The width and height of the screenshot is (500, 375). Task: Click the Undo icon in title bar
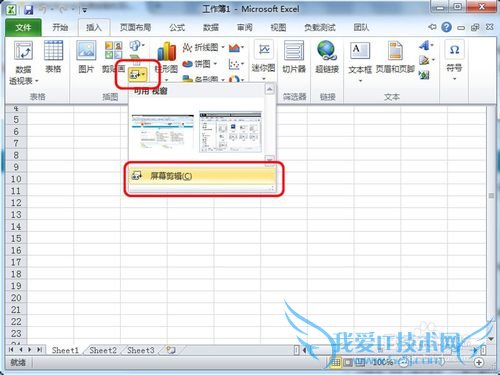pos(43,10)
